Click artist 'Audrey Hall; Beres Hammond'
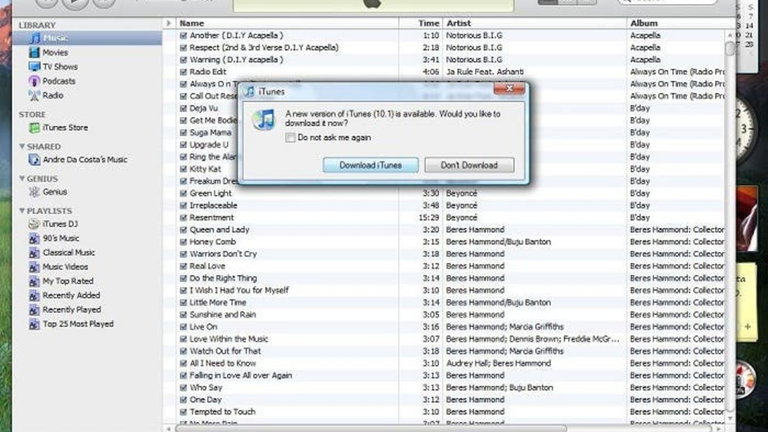Screen dimensions: 768x432 point(498,363)
